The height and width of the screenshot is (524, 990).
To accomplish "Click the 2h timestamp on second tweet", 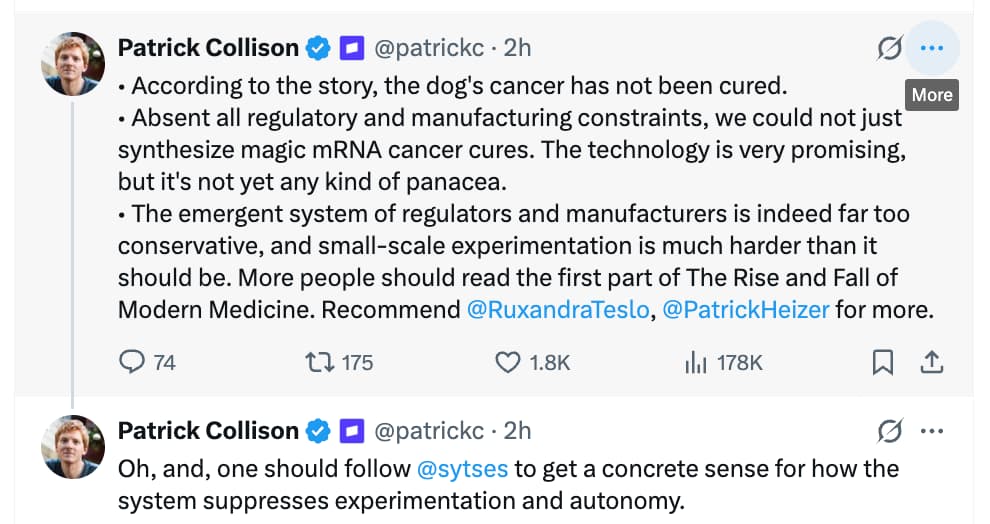I will (517, 431).
